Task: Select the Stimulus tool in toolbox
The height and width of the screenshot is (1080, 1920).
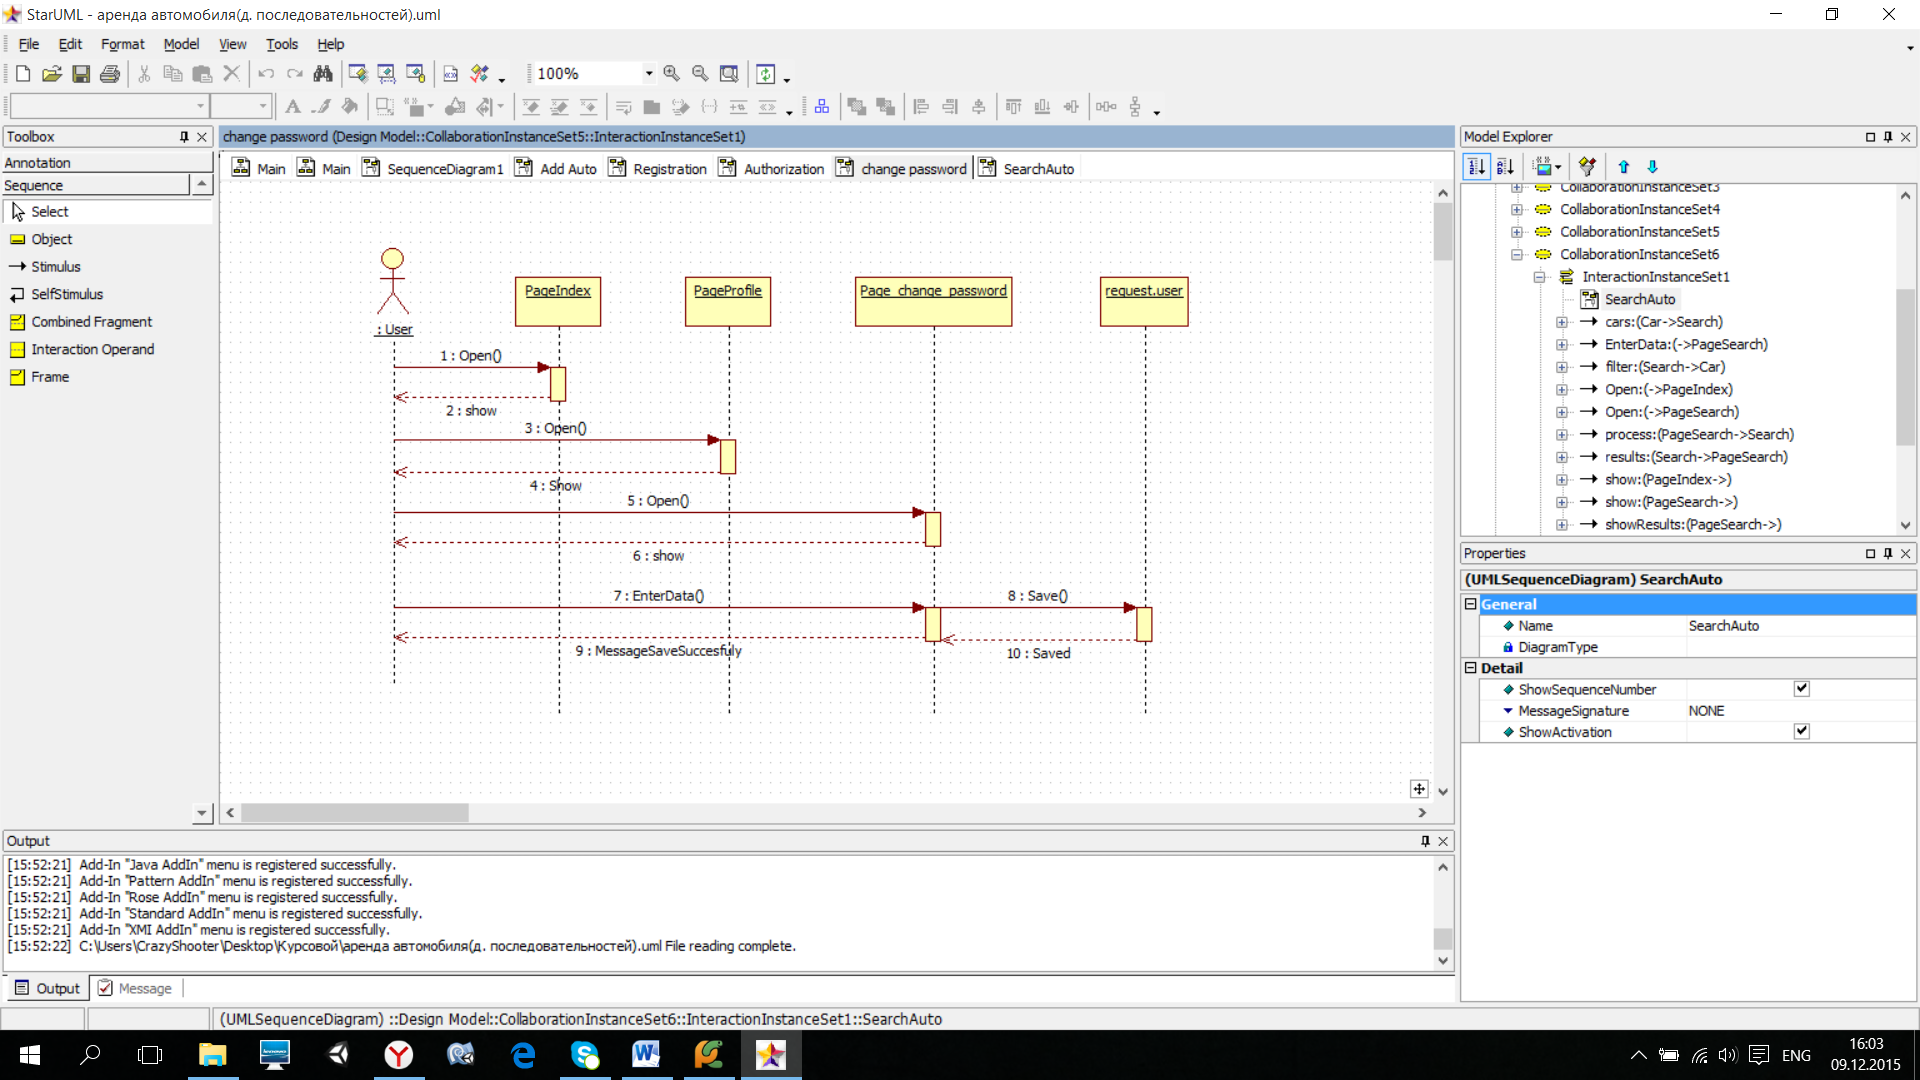Action: click(54, 266)
